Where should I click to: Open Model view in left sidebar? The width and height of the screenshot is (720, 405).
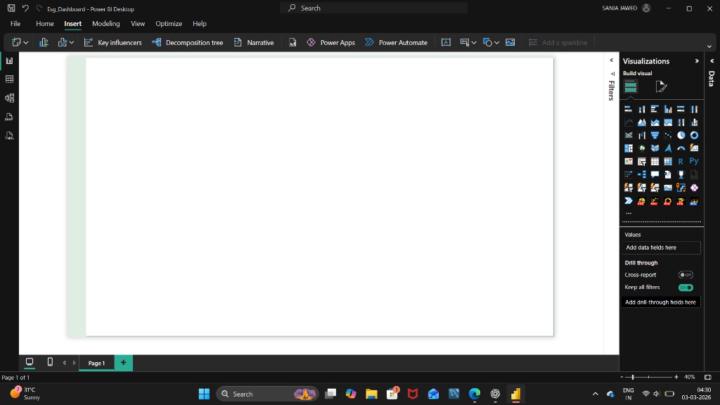[9, 98]
